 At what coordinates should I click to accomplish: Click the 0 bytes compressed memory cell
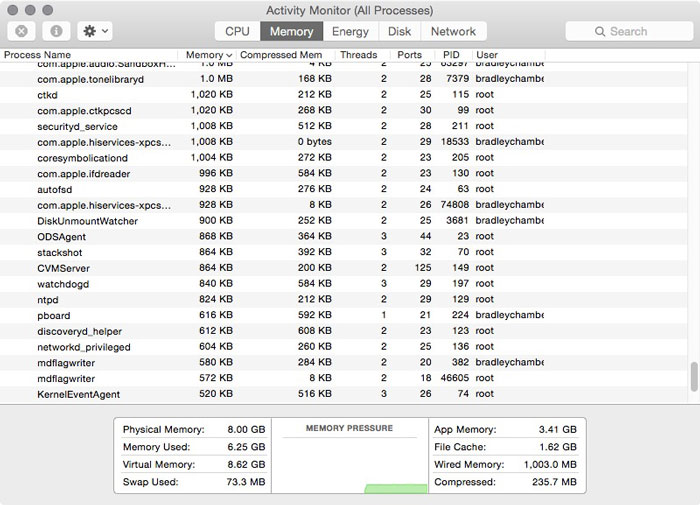point(315,142)
